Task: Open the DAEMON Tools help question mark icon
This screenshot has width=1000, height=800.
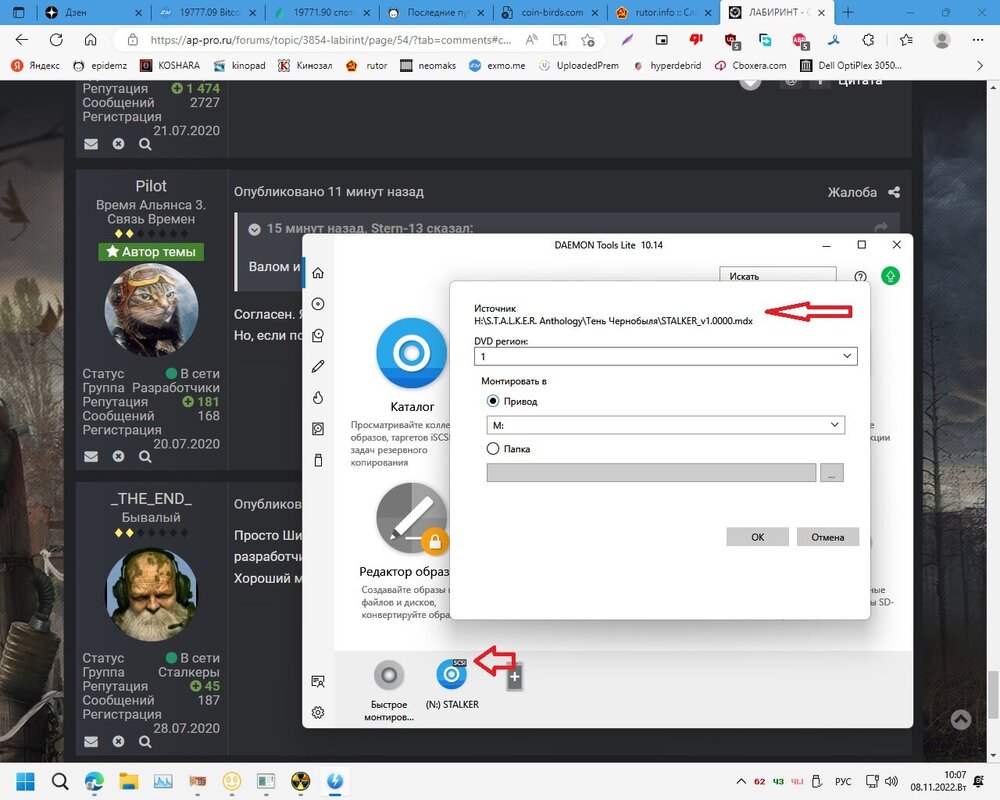Action: [860, 276]
